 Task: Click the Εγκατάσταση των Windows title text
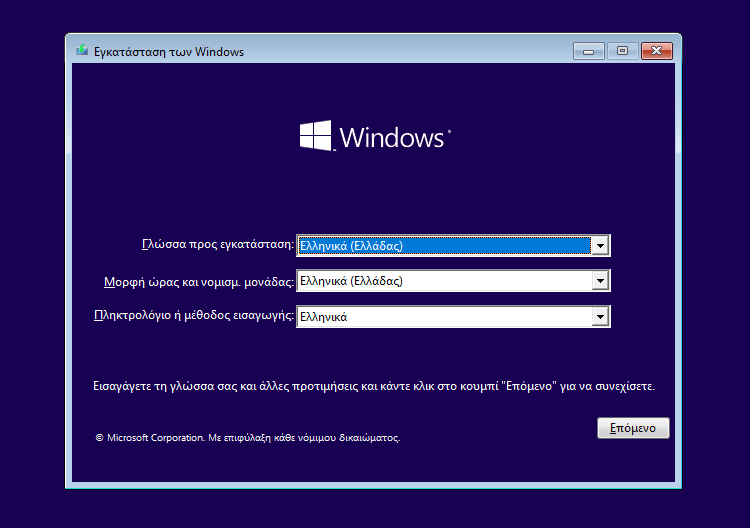(x=169, y=52)
